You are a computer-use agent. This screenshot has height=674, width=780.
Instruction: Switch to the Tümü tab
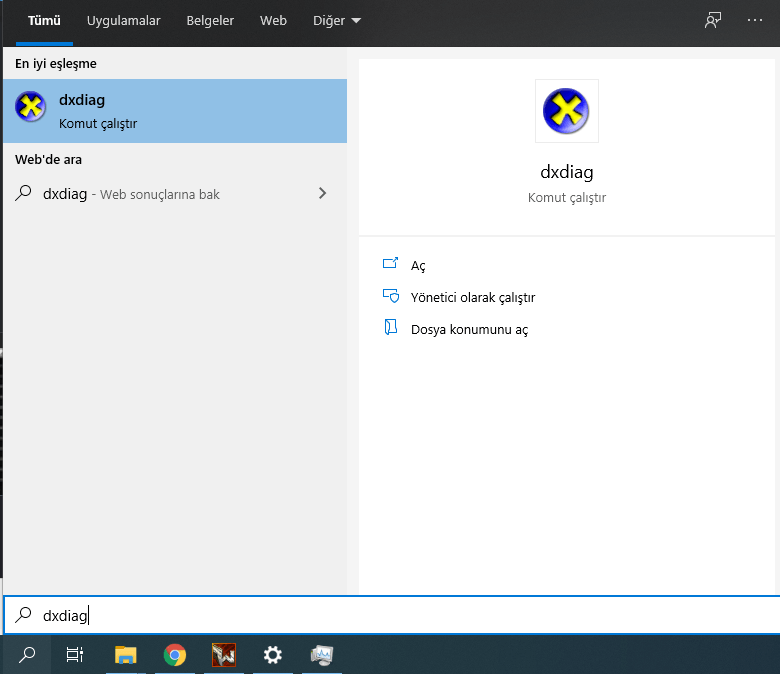tap(44, 21)
